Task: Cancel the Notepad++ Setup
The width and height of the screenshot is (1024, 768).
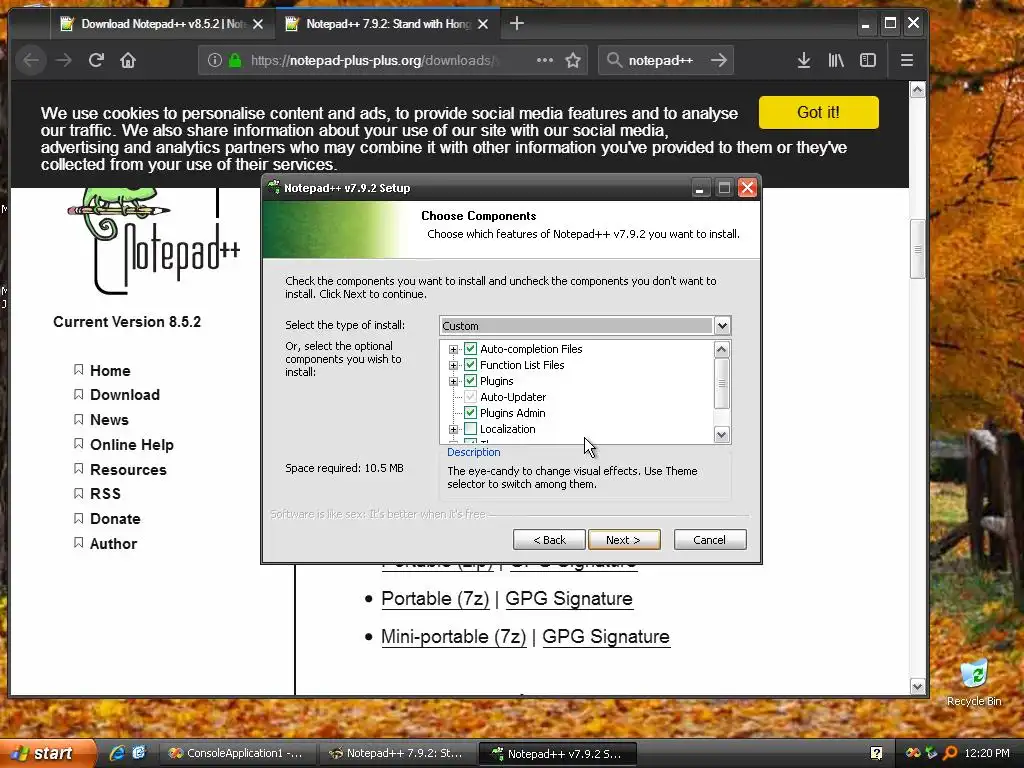Action: [710, 540]
